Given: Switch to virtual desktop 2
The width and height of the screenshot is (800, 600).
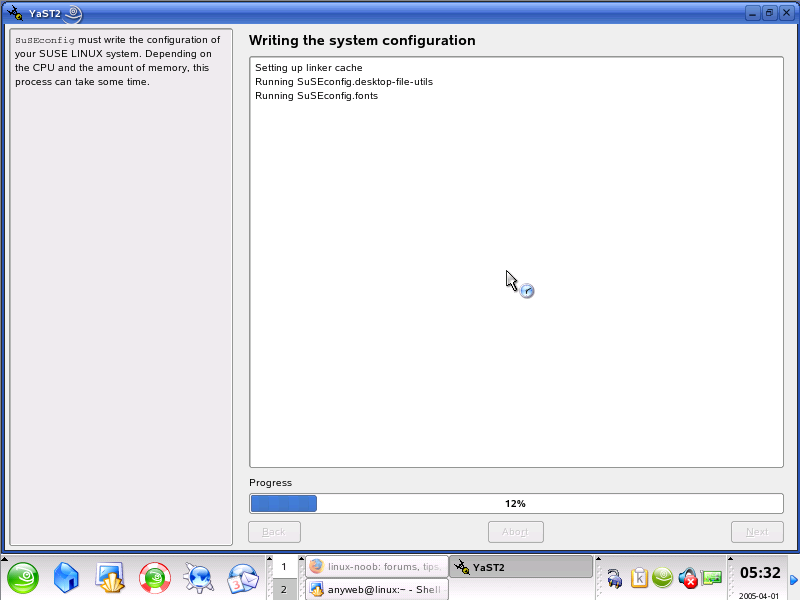Looking at the screenshot, I should [x=284, y=589].
